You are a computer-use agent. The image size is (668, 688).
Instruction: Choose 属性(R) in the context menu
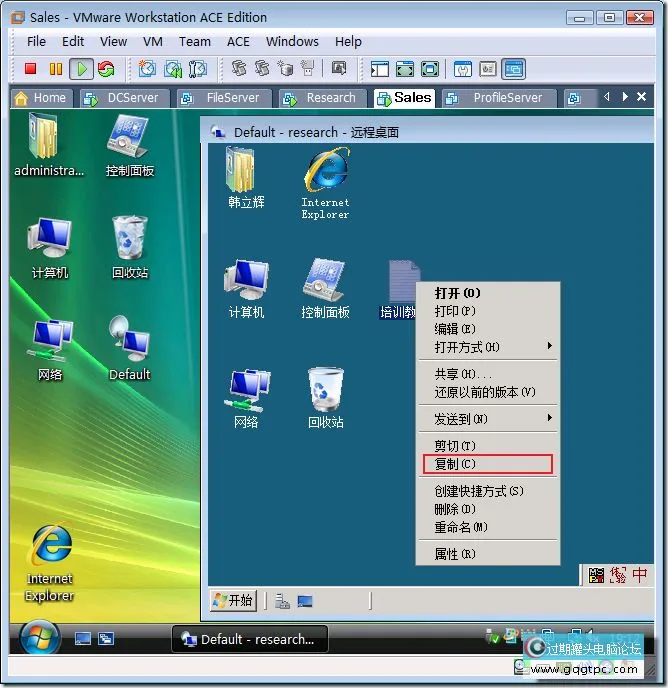[x=488, y=554]
